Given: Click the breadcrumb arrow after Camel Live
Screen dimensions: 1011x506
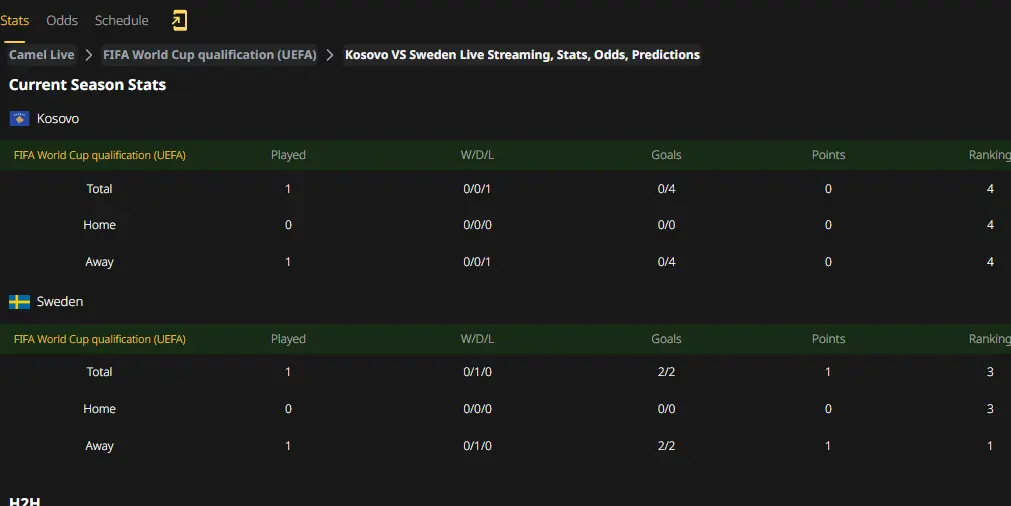Looking at the screenshot, I should 89,55.
